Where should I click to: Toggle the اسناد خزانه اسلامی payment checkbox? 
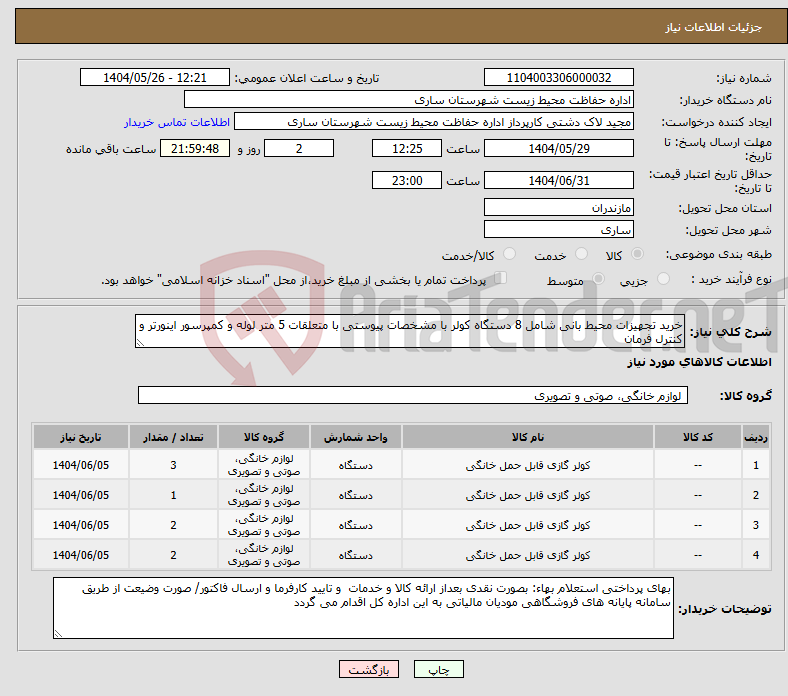coord(501,279)
